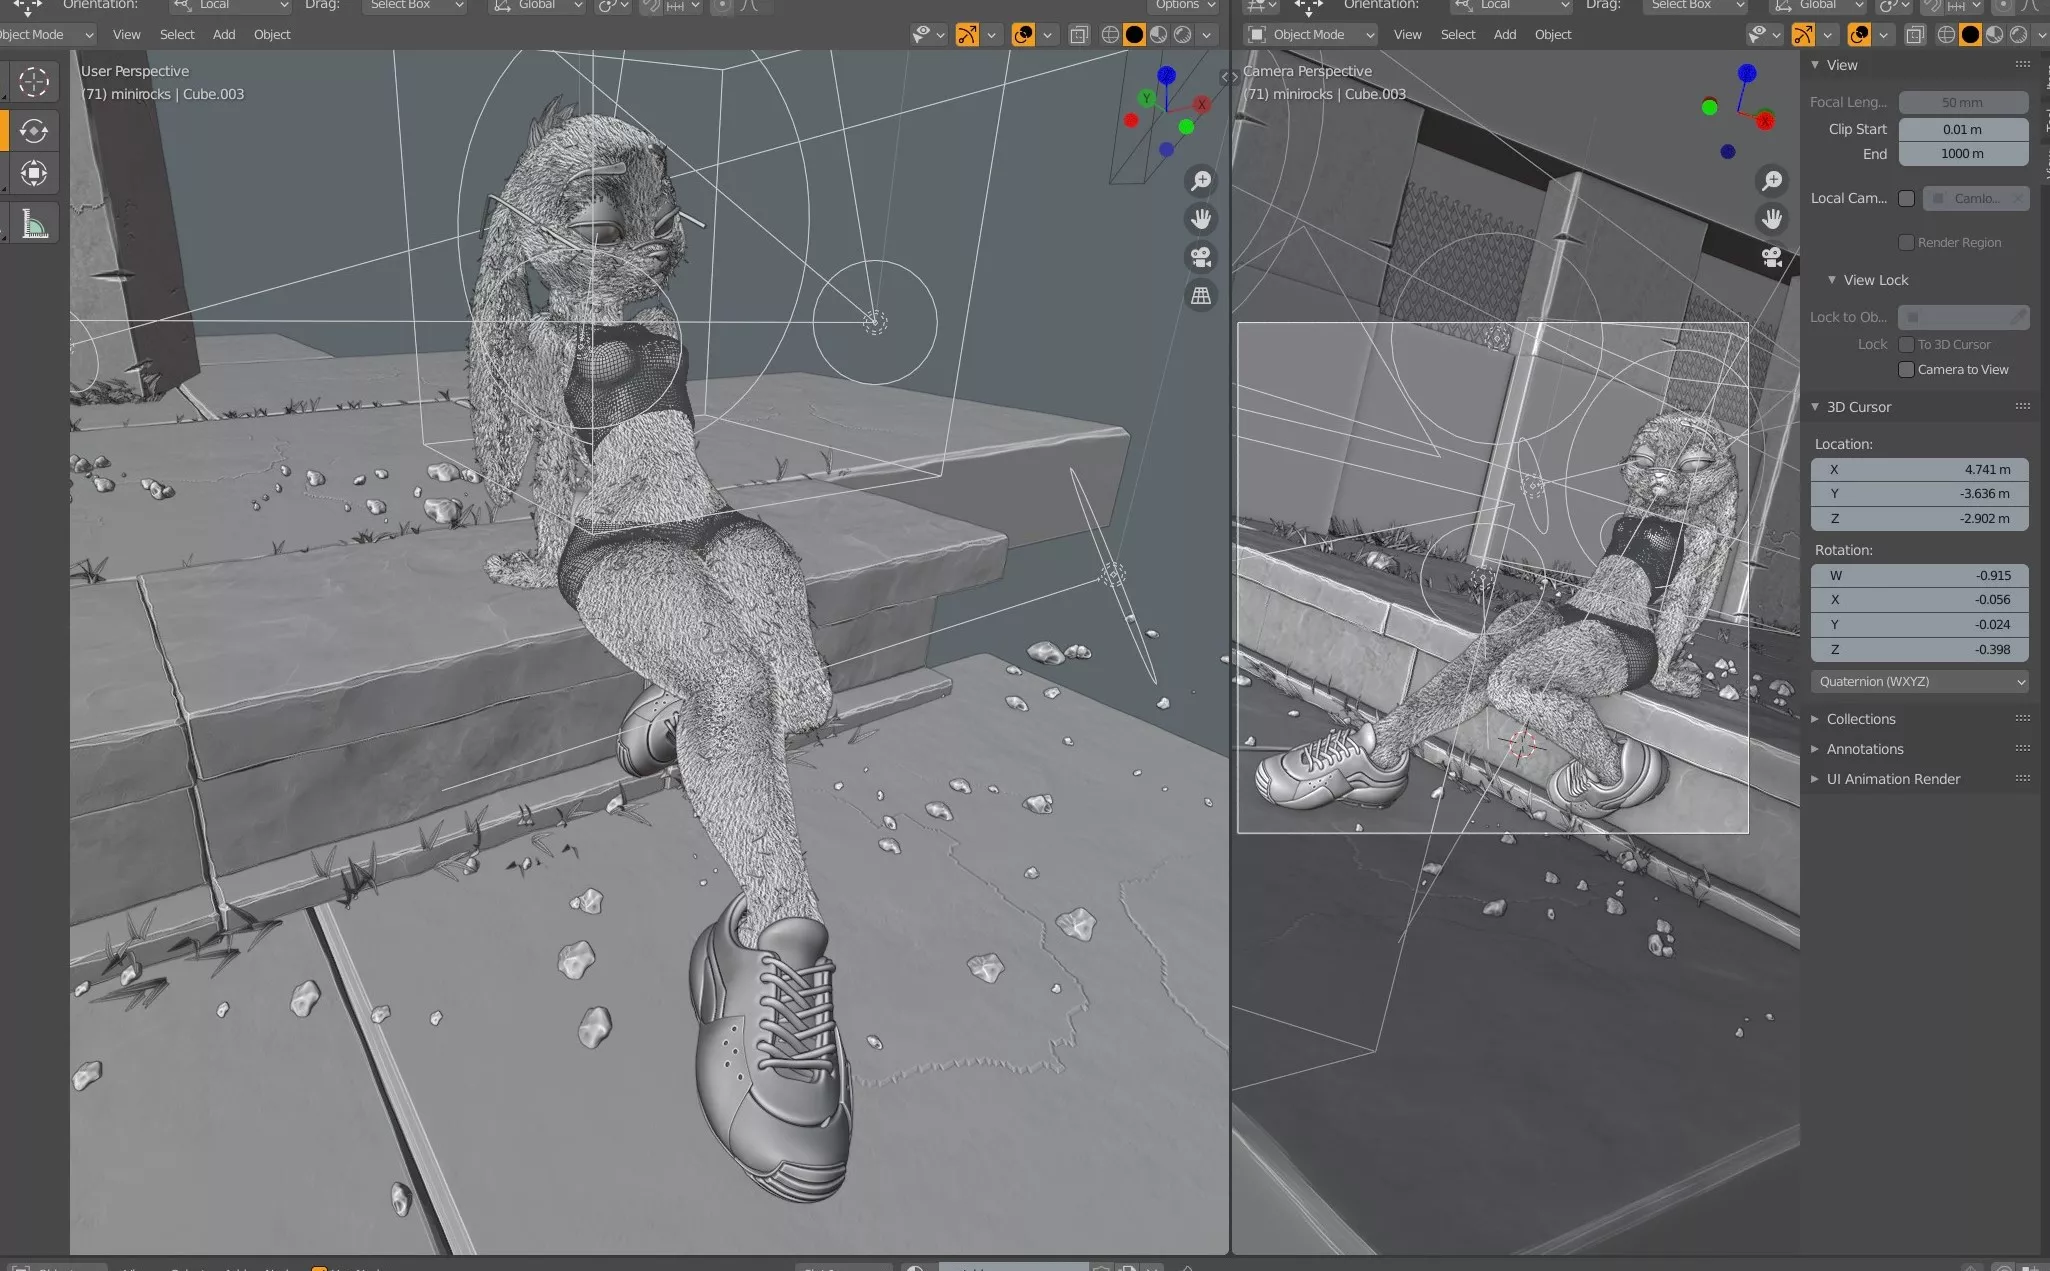Toggle show gizmo in left viewport
Viewport: 2050px width, 1271px height.
pyautogui.click(x=967, y=35)
